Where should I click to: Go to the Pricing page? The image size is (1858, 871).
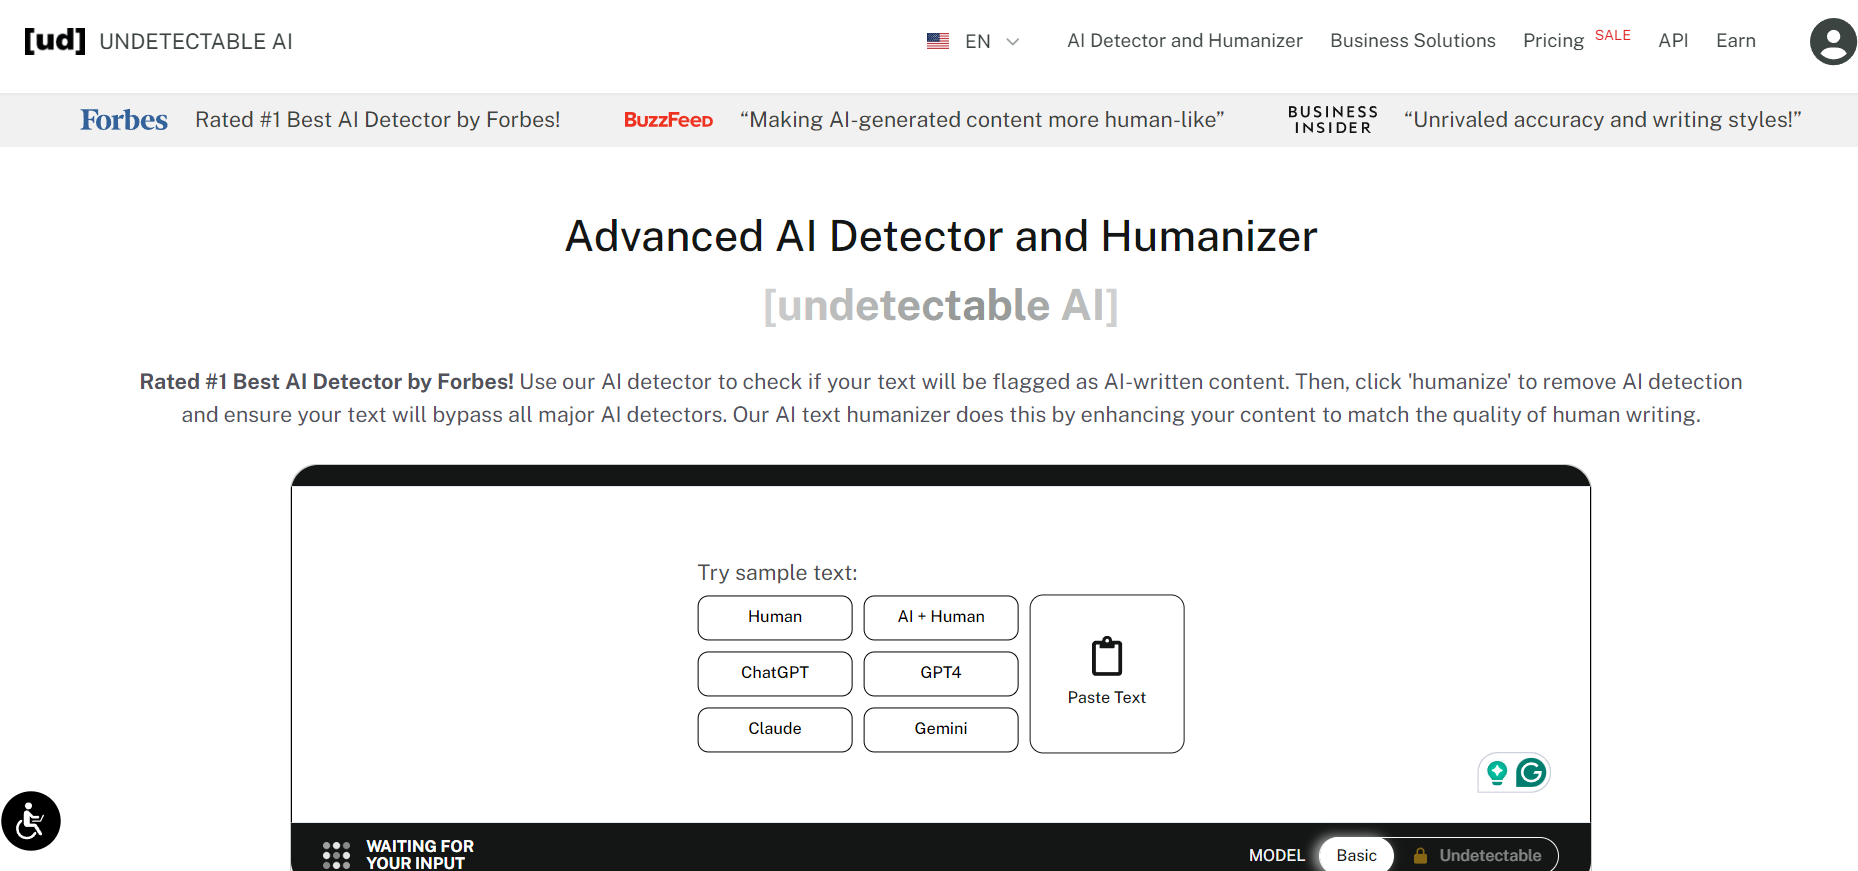[x=1554, y=41]
